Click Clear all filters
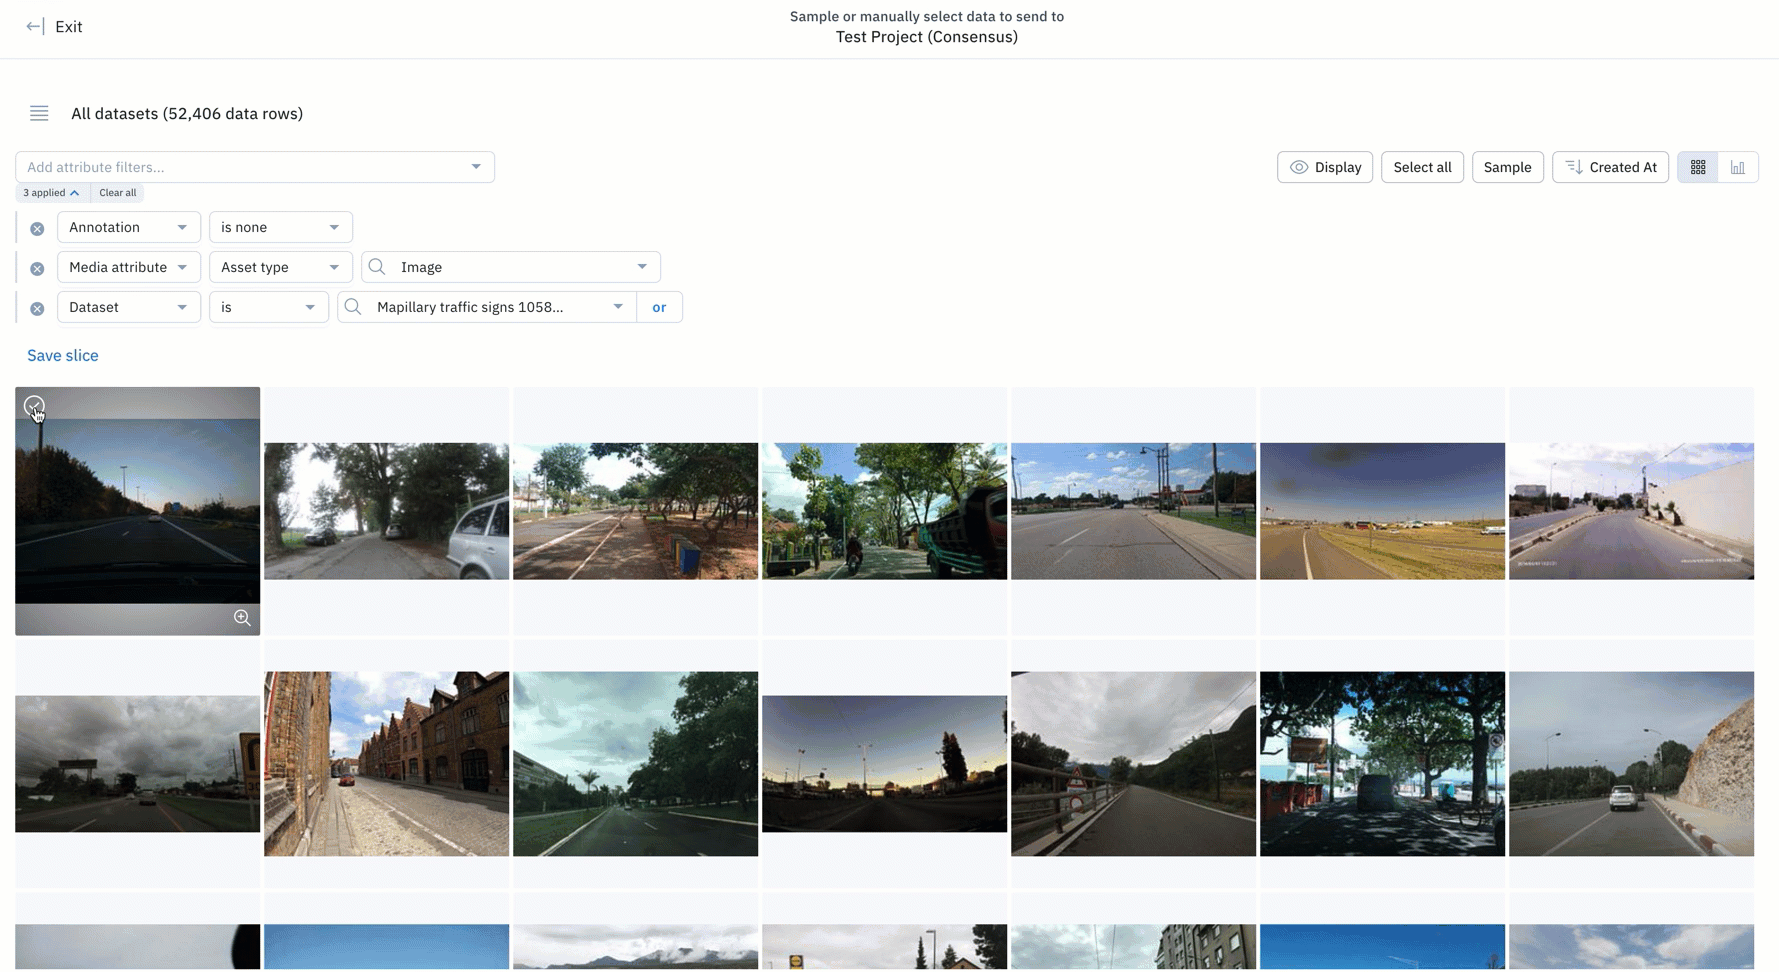1779x972 pixels. [x=118, y=193]
